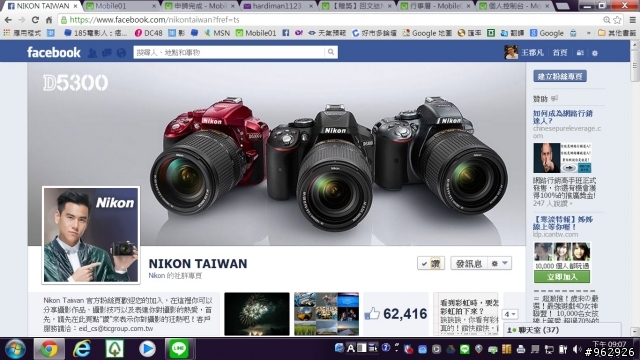Click the zoom magnifier icon in address bar
The width and height of the screenshot is (640, 360).
(x=607, y=20)
